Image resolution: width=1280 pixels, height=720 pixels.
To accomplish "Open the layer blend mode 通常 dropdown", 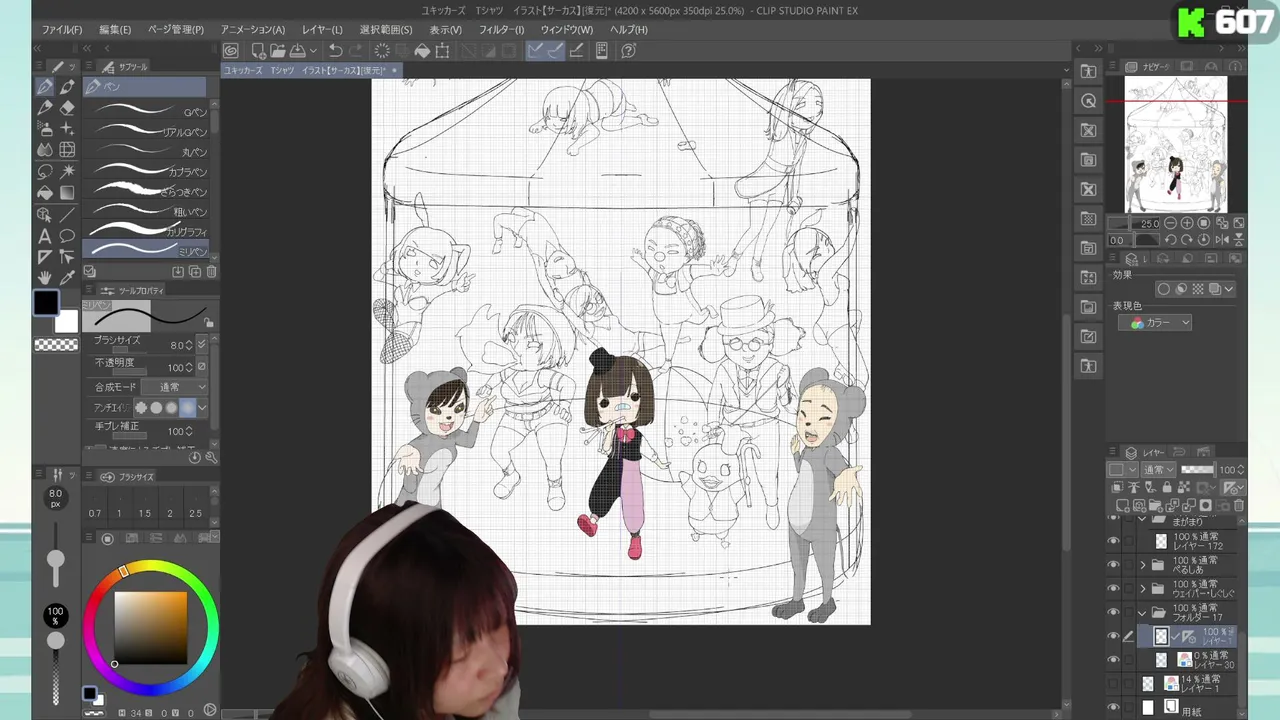I will (1158, 470).
